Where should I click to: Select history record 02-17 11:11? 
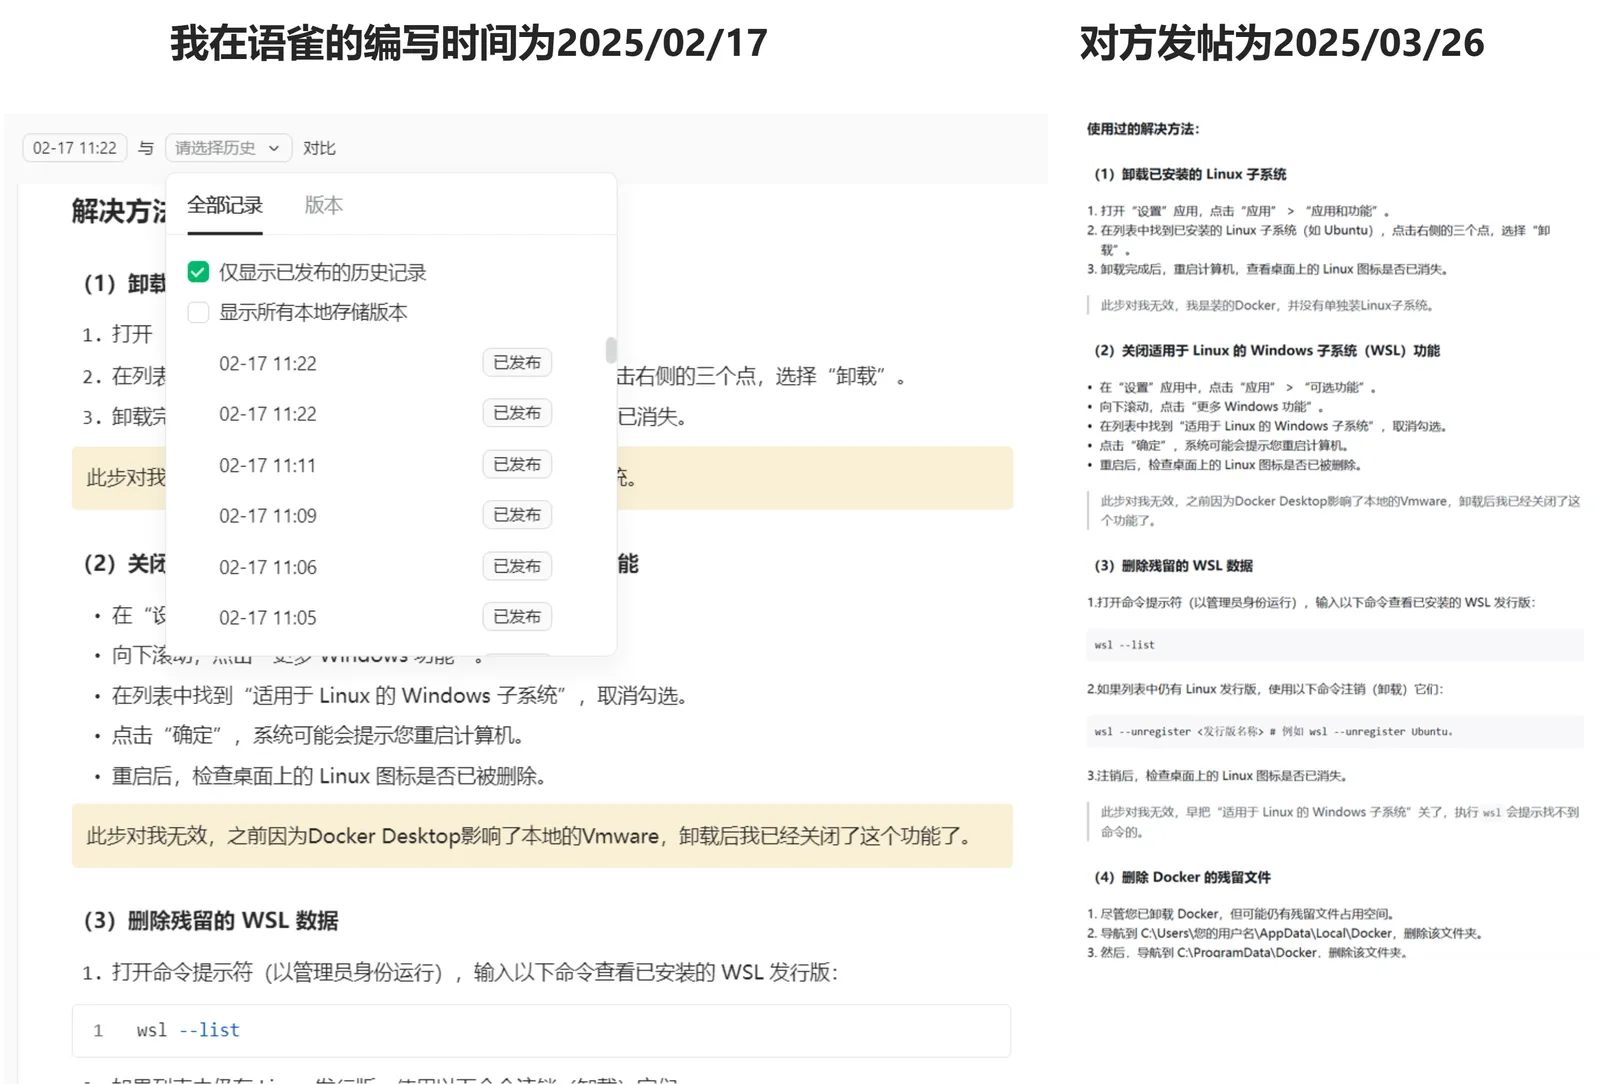click(266, 464)
